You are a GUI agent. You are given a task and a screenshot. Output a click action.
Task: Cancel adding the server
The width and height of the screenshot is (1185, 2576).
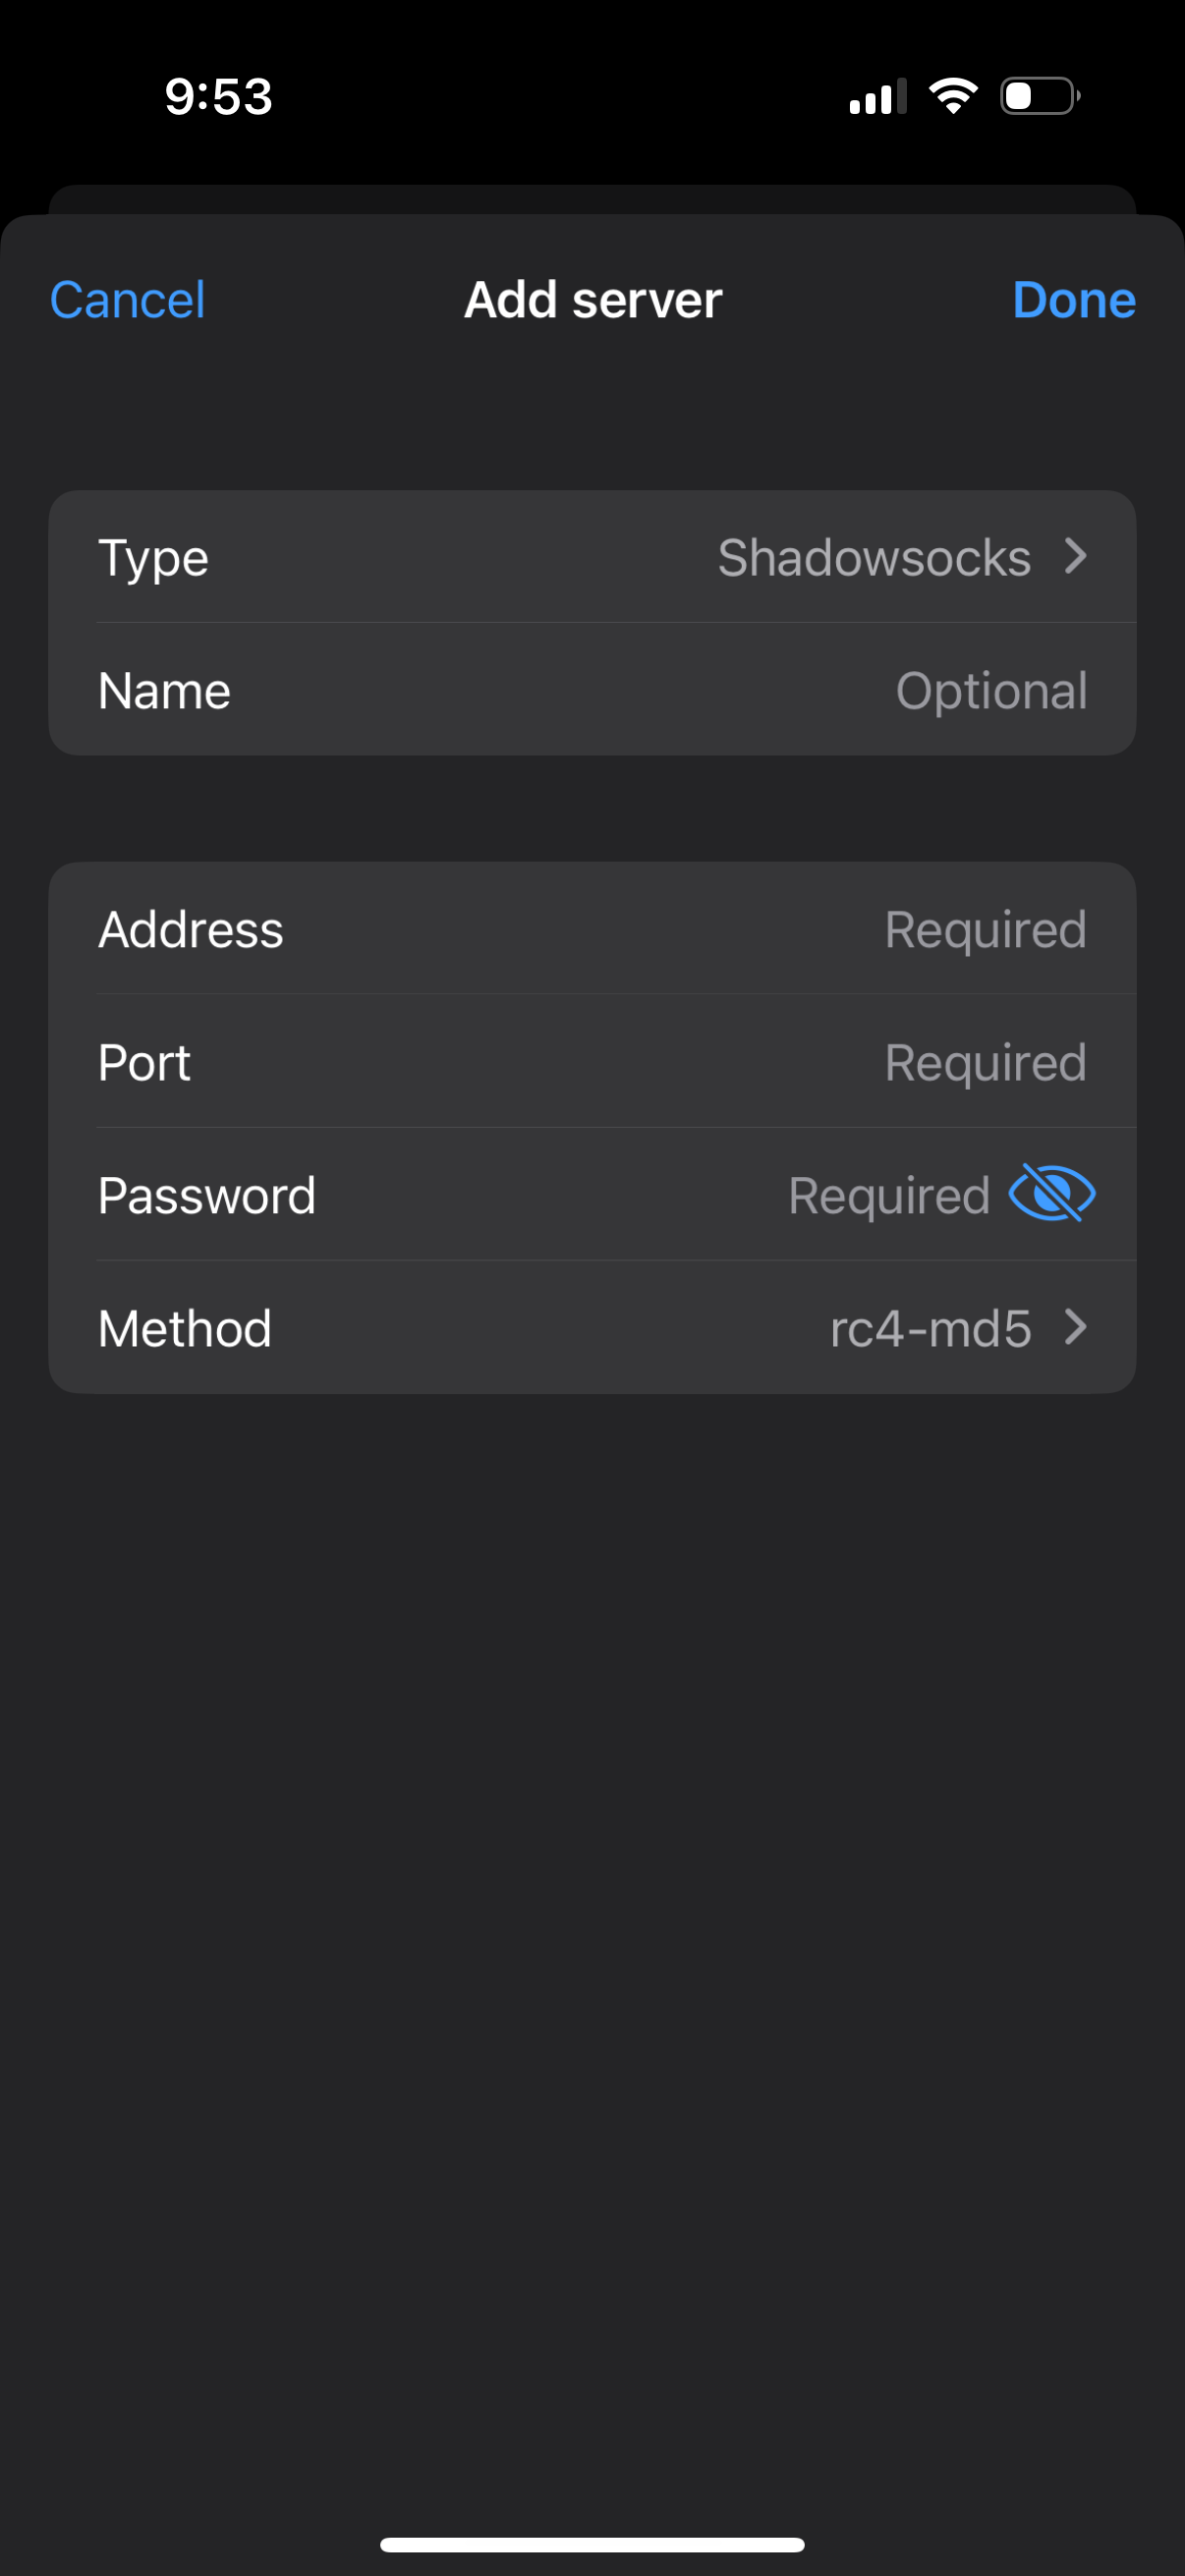(127, 299)
